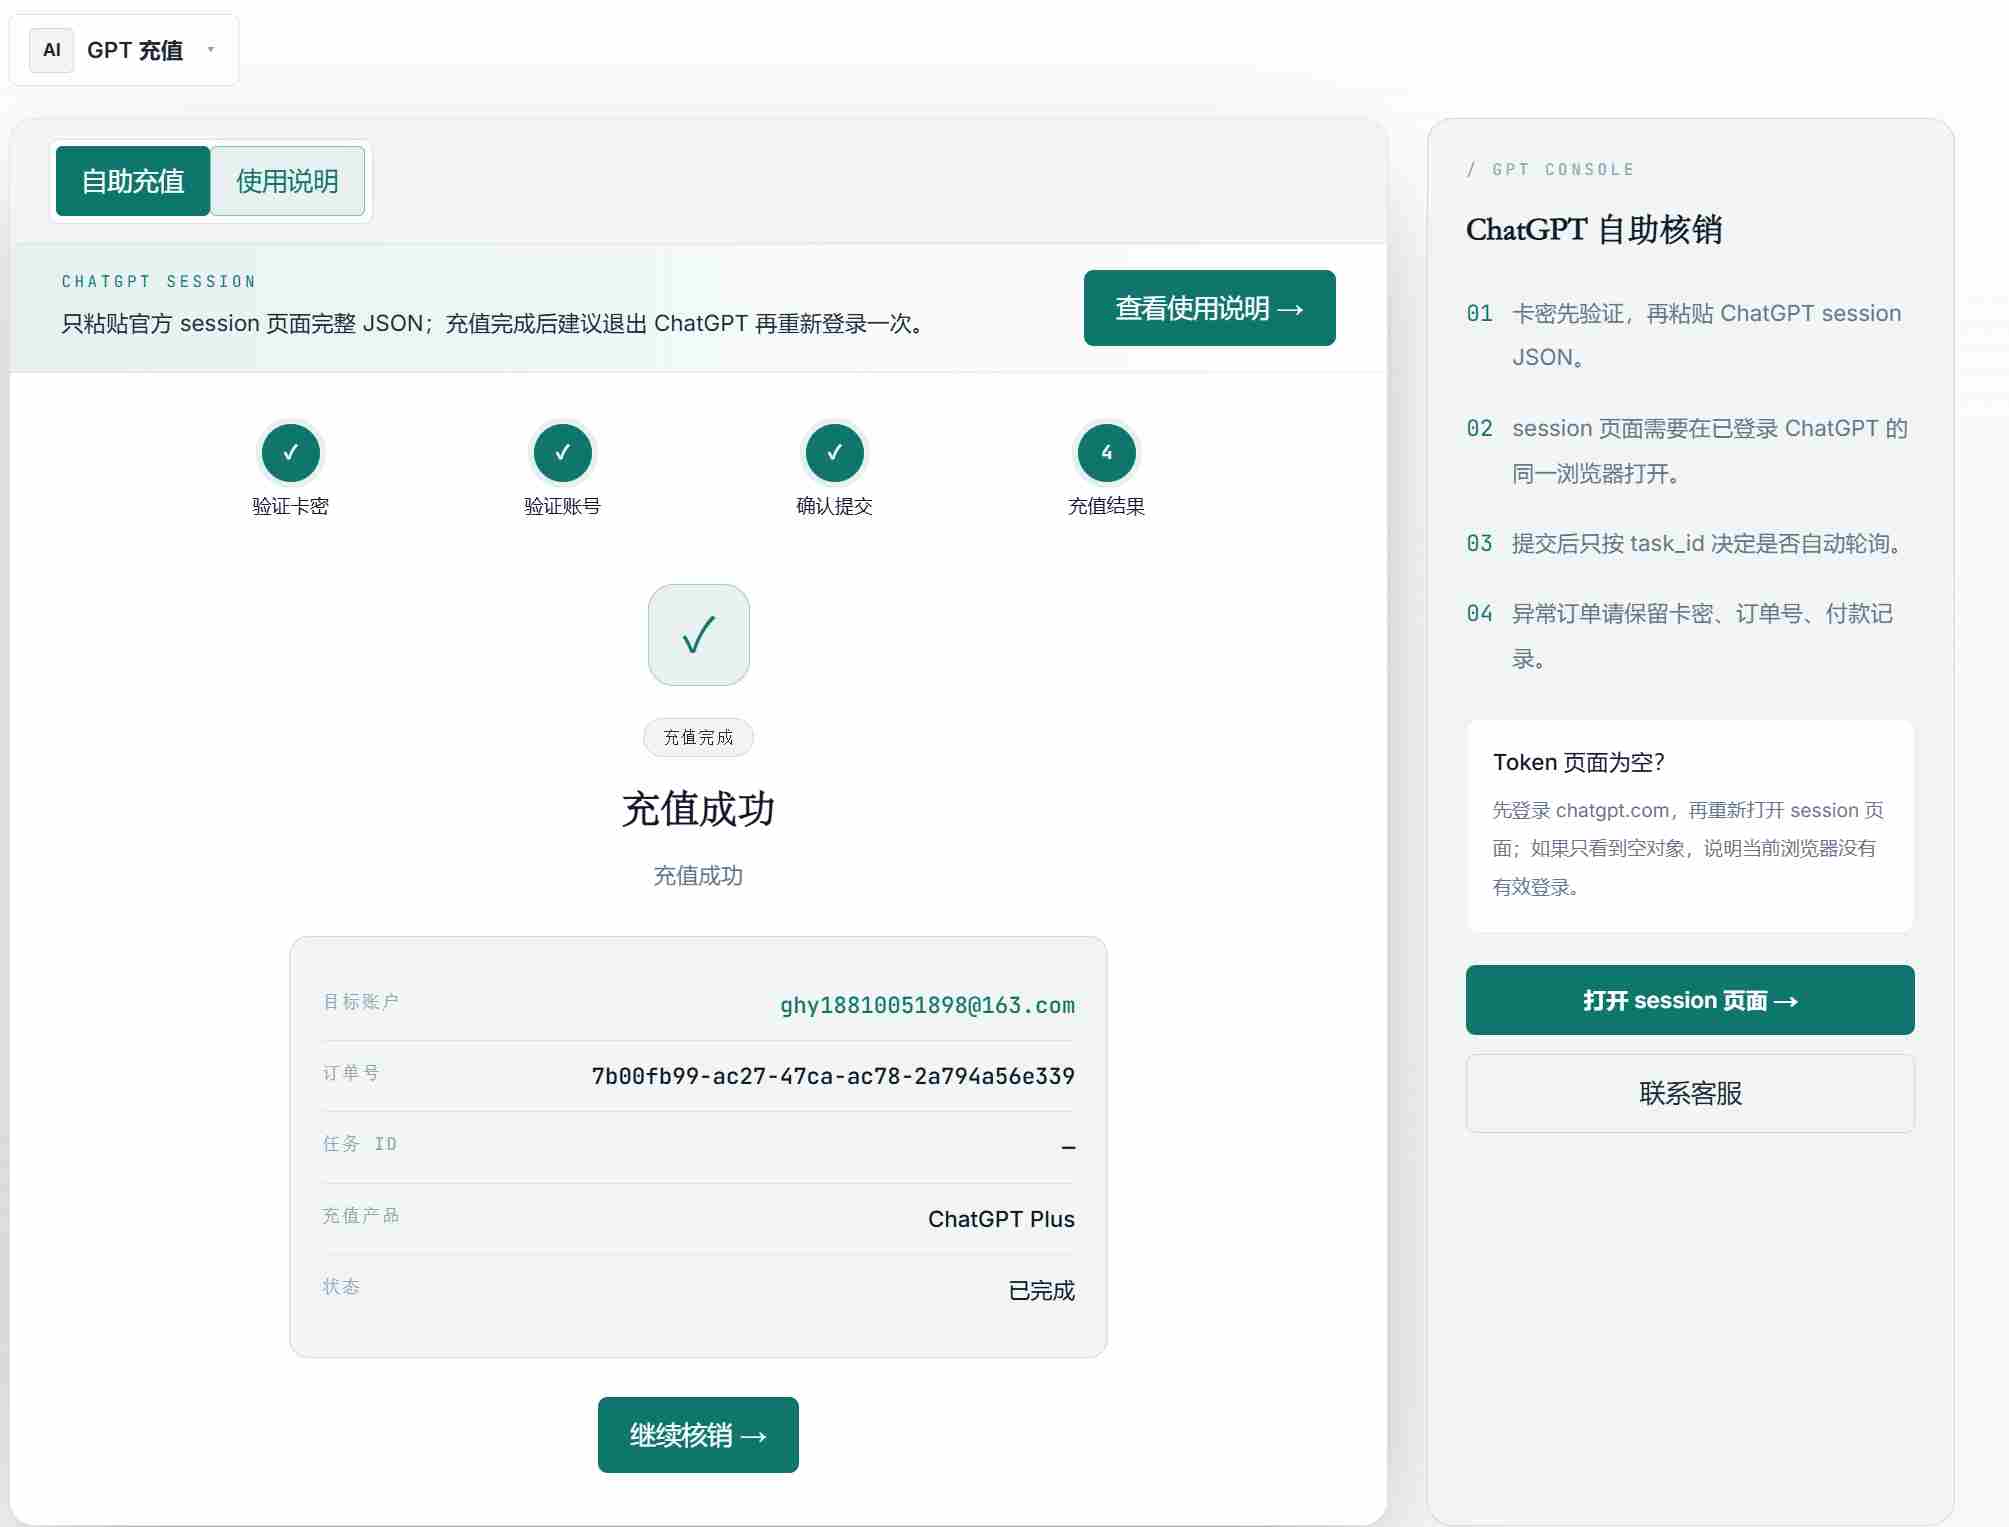Click the email ghy18810051898@163.com

point(927,1005)
